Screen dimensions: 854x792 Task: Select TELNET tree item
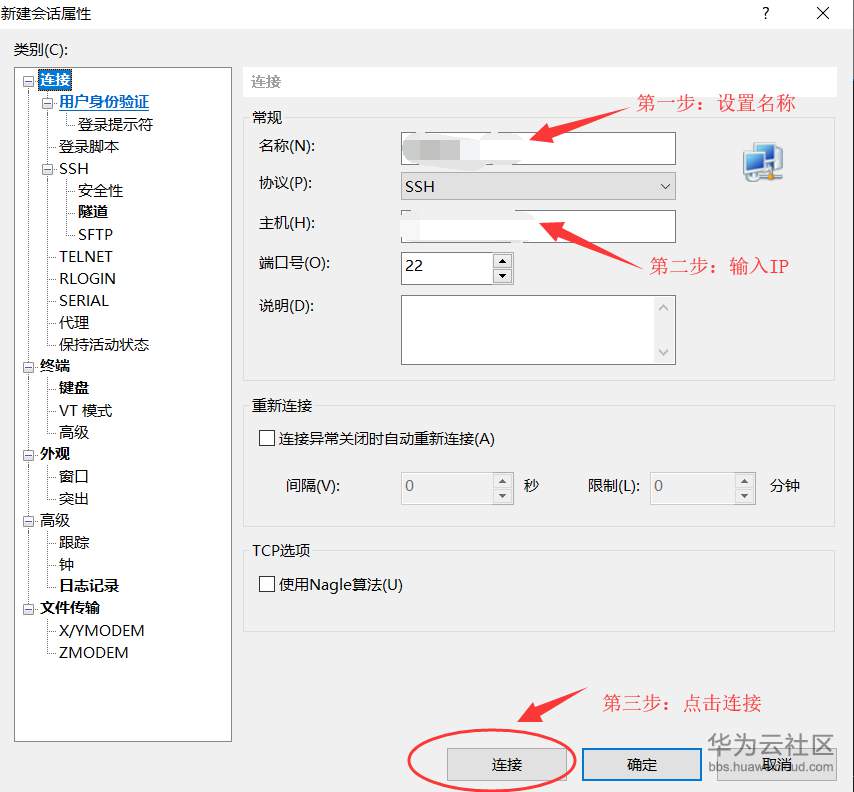[x=86, y=257]
